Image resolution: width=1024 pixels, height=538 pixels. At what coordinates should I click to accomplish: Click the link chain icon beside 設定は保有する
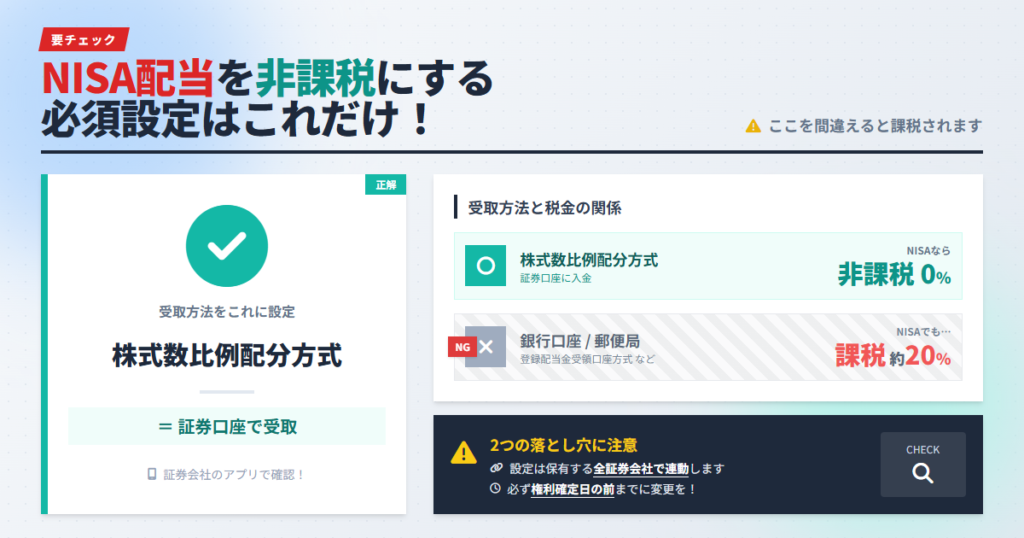[x=496, y=468]
